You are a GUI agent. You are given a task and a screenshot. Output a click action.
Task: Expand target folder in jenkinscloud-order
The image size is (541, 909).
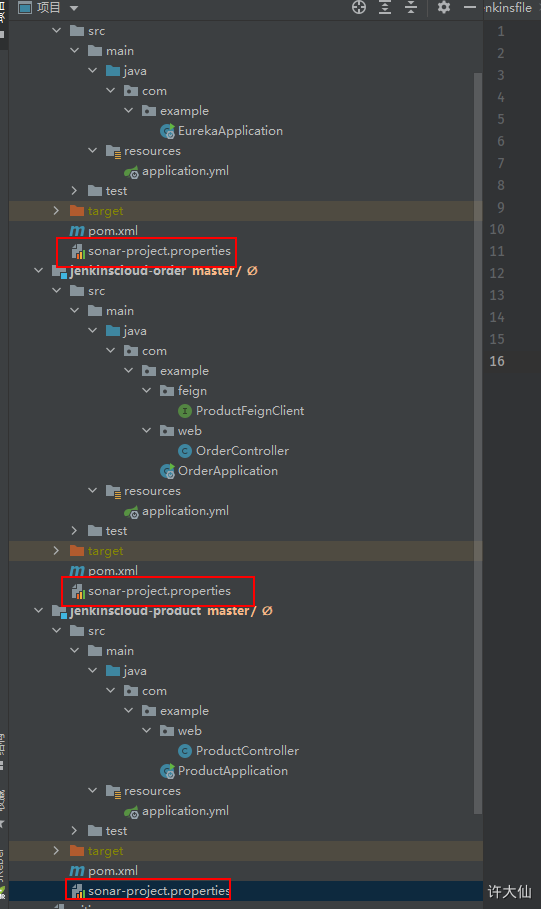pos(56,551)
